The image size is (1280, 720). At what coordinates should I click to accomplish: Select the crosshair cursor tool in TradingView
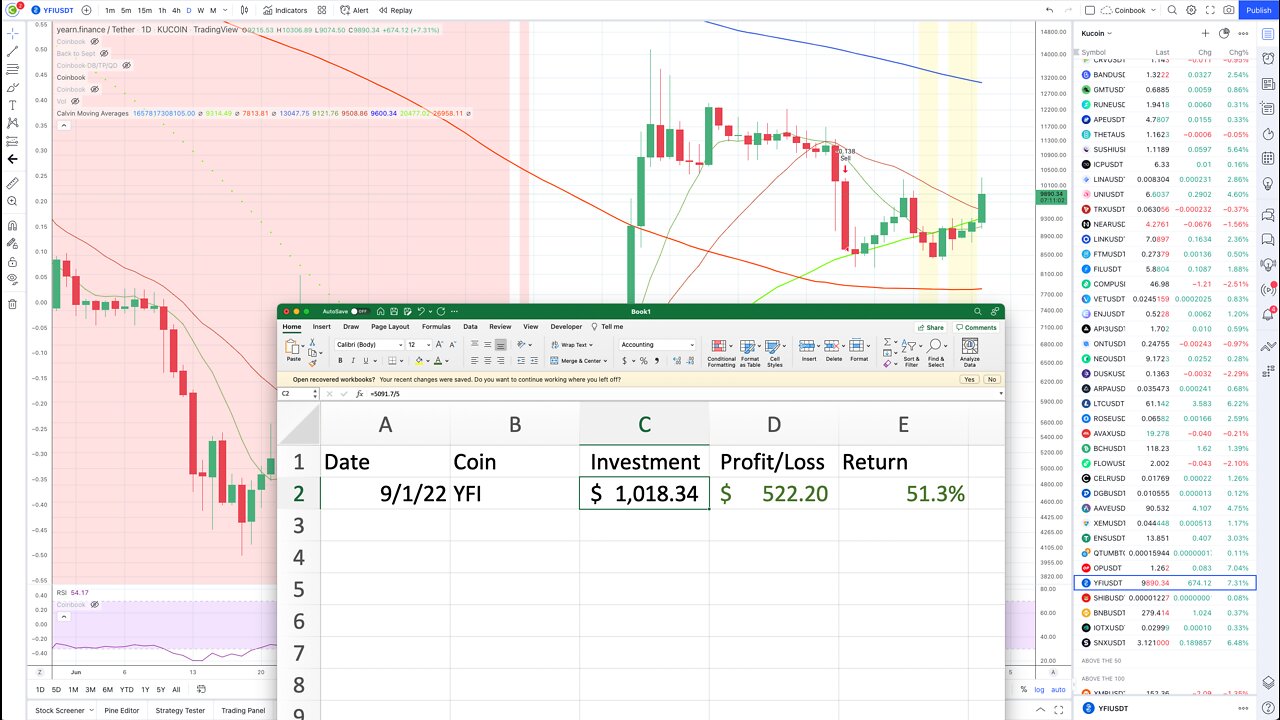pyautogui.click(x=12, y=31)
